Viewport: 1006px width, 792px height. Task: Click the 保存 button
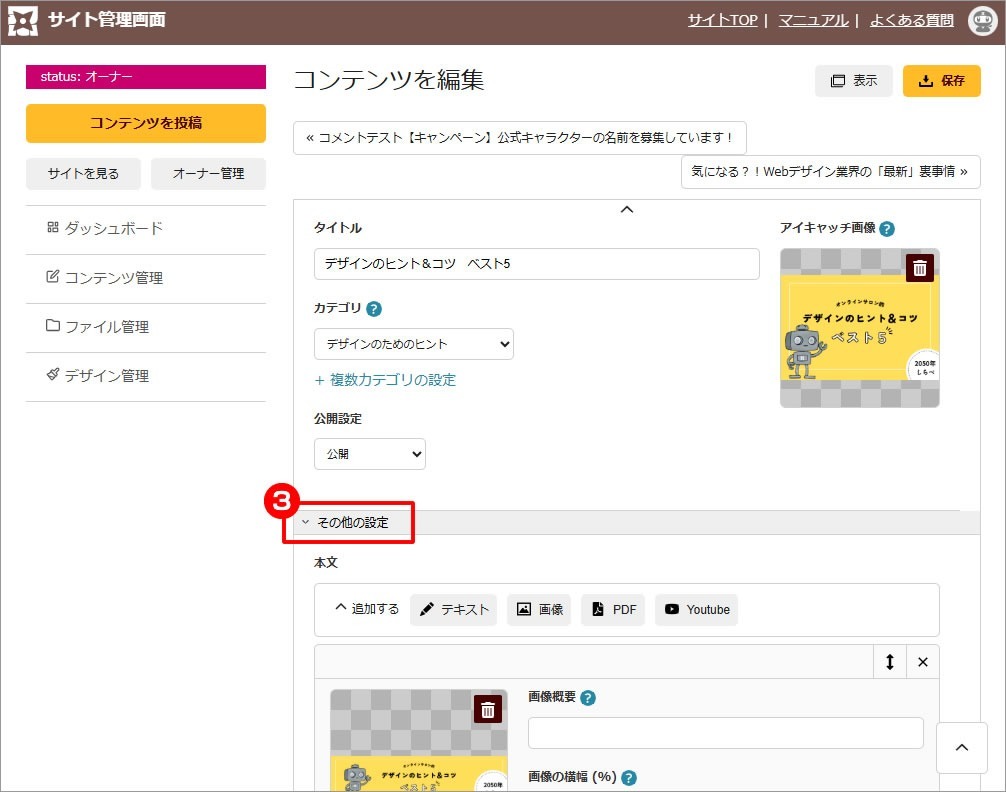click(x=941, y=81)
